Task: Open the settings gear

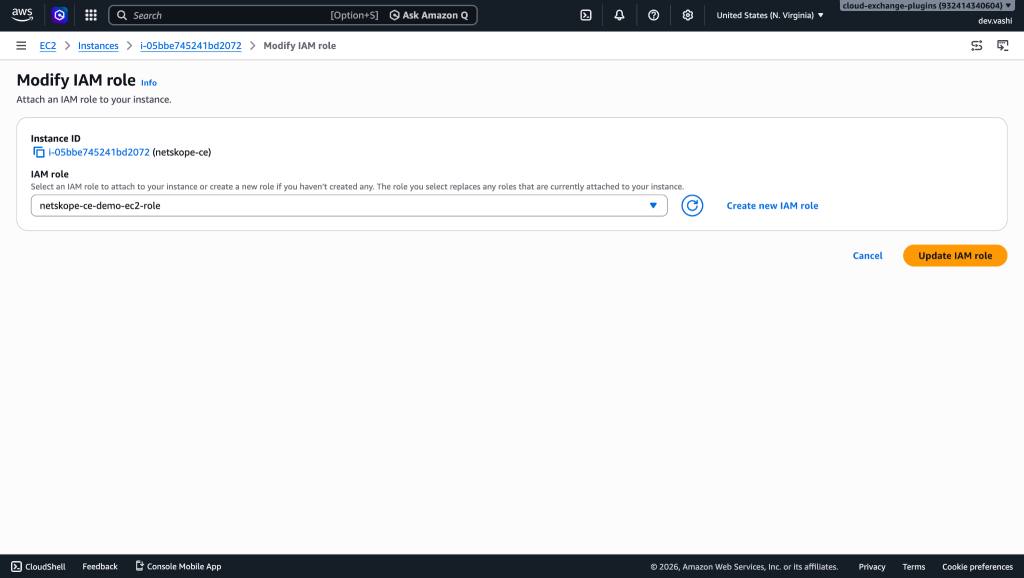Action: pyautogui.click(x=688, y=15)
